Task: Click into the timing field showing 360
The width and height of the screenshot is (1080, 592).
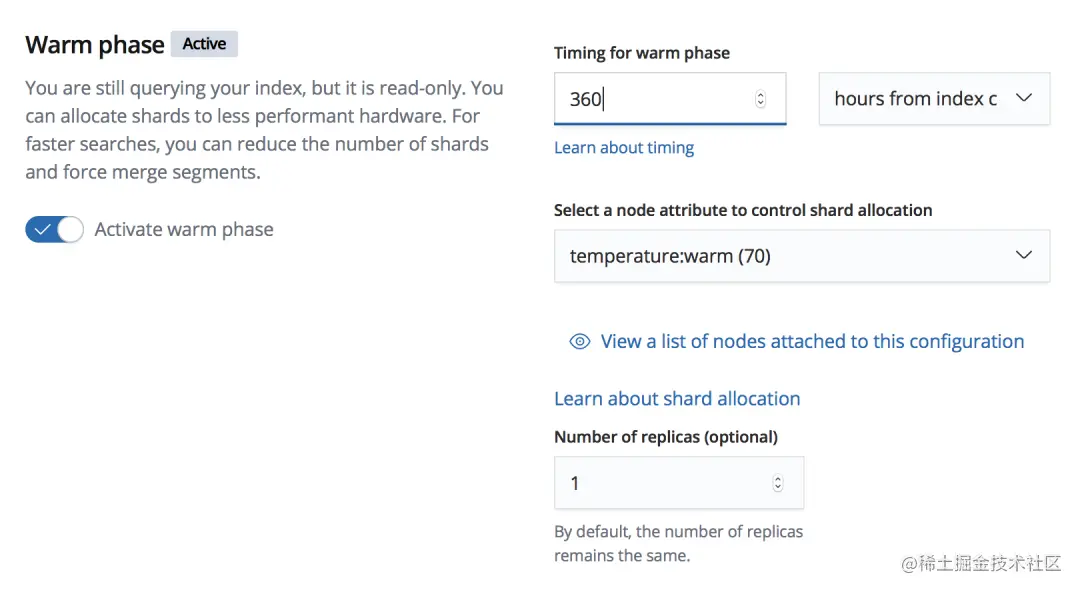Action: coord(650,98)
